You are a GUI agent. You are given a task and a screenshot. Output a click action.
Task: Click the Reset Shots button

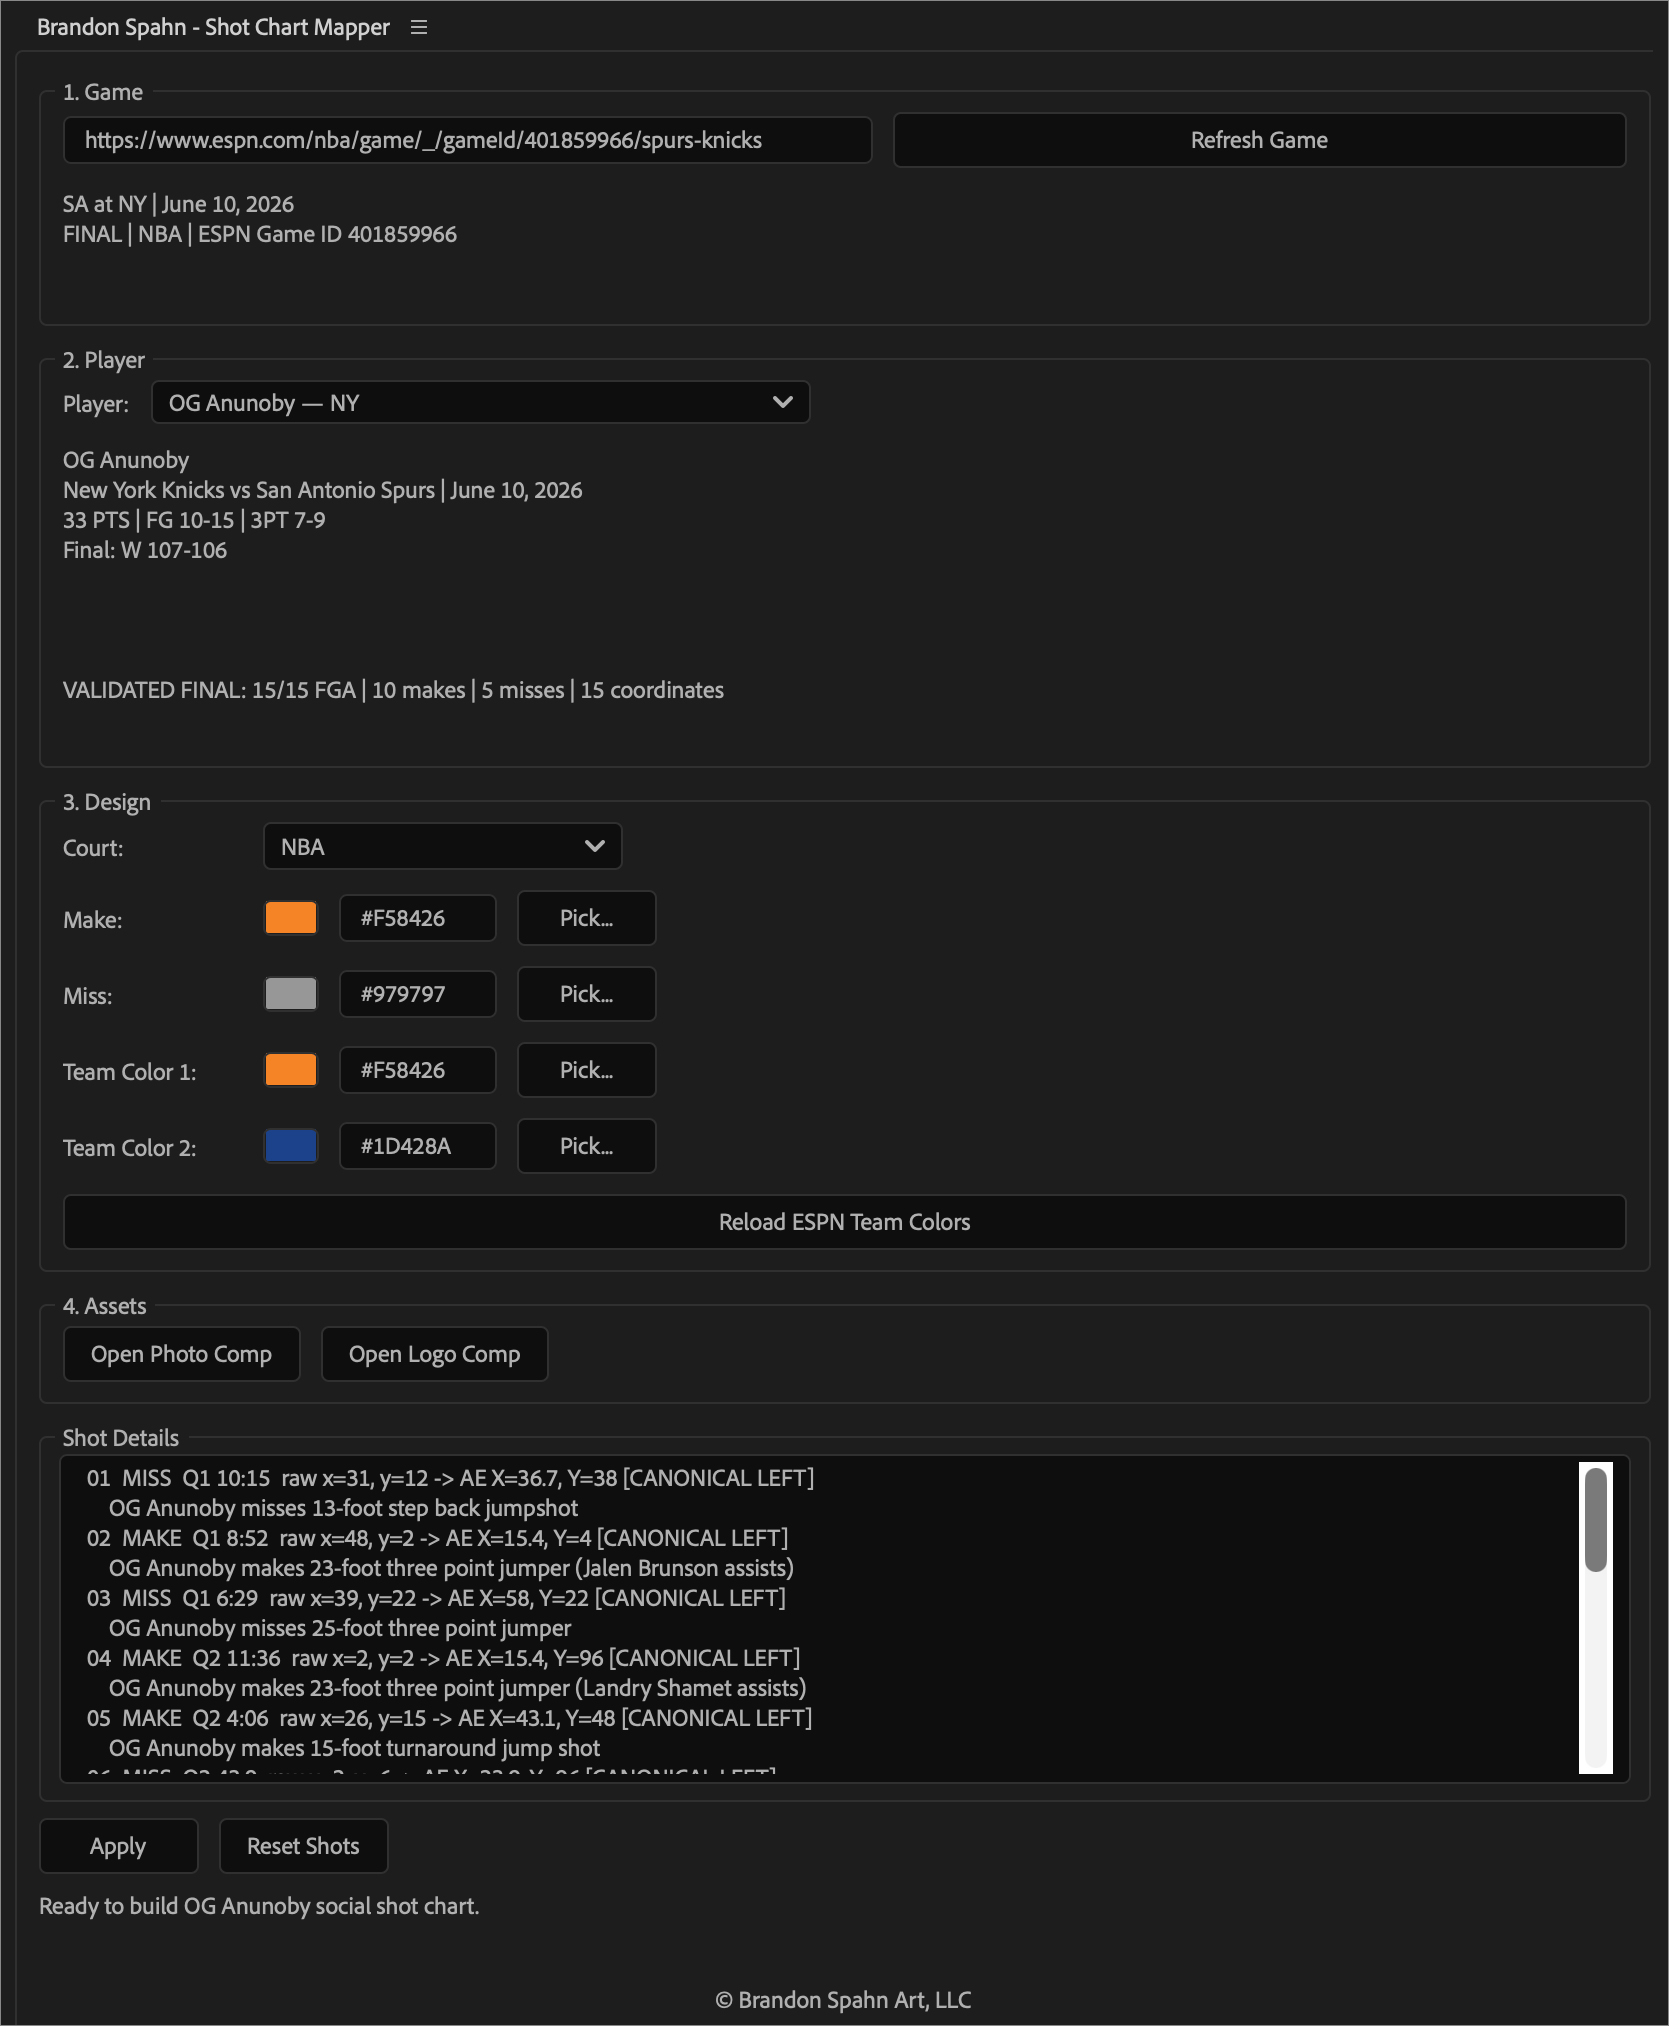pyautogui.click(x=303, y=1846)
